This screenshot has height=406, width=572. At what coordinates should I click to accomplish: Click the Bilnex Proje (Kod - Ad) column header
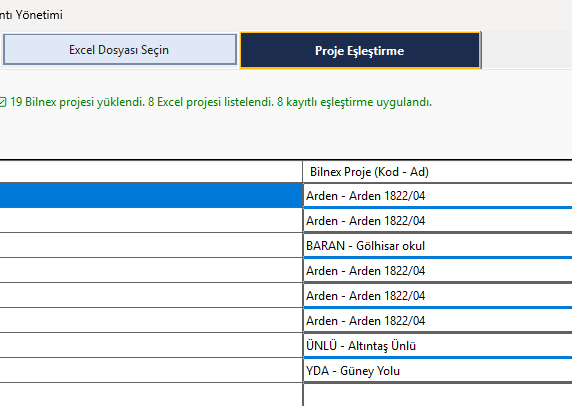(437, 171)
